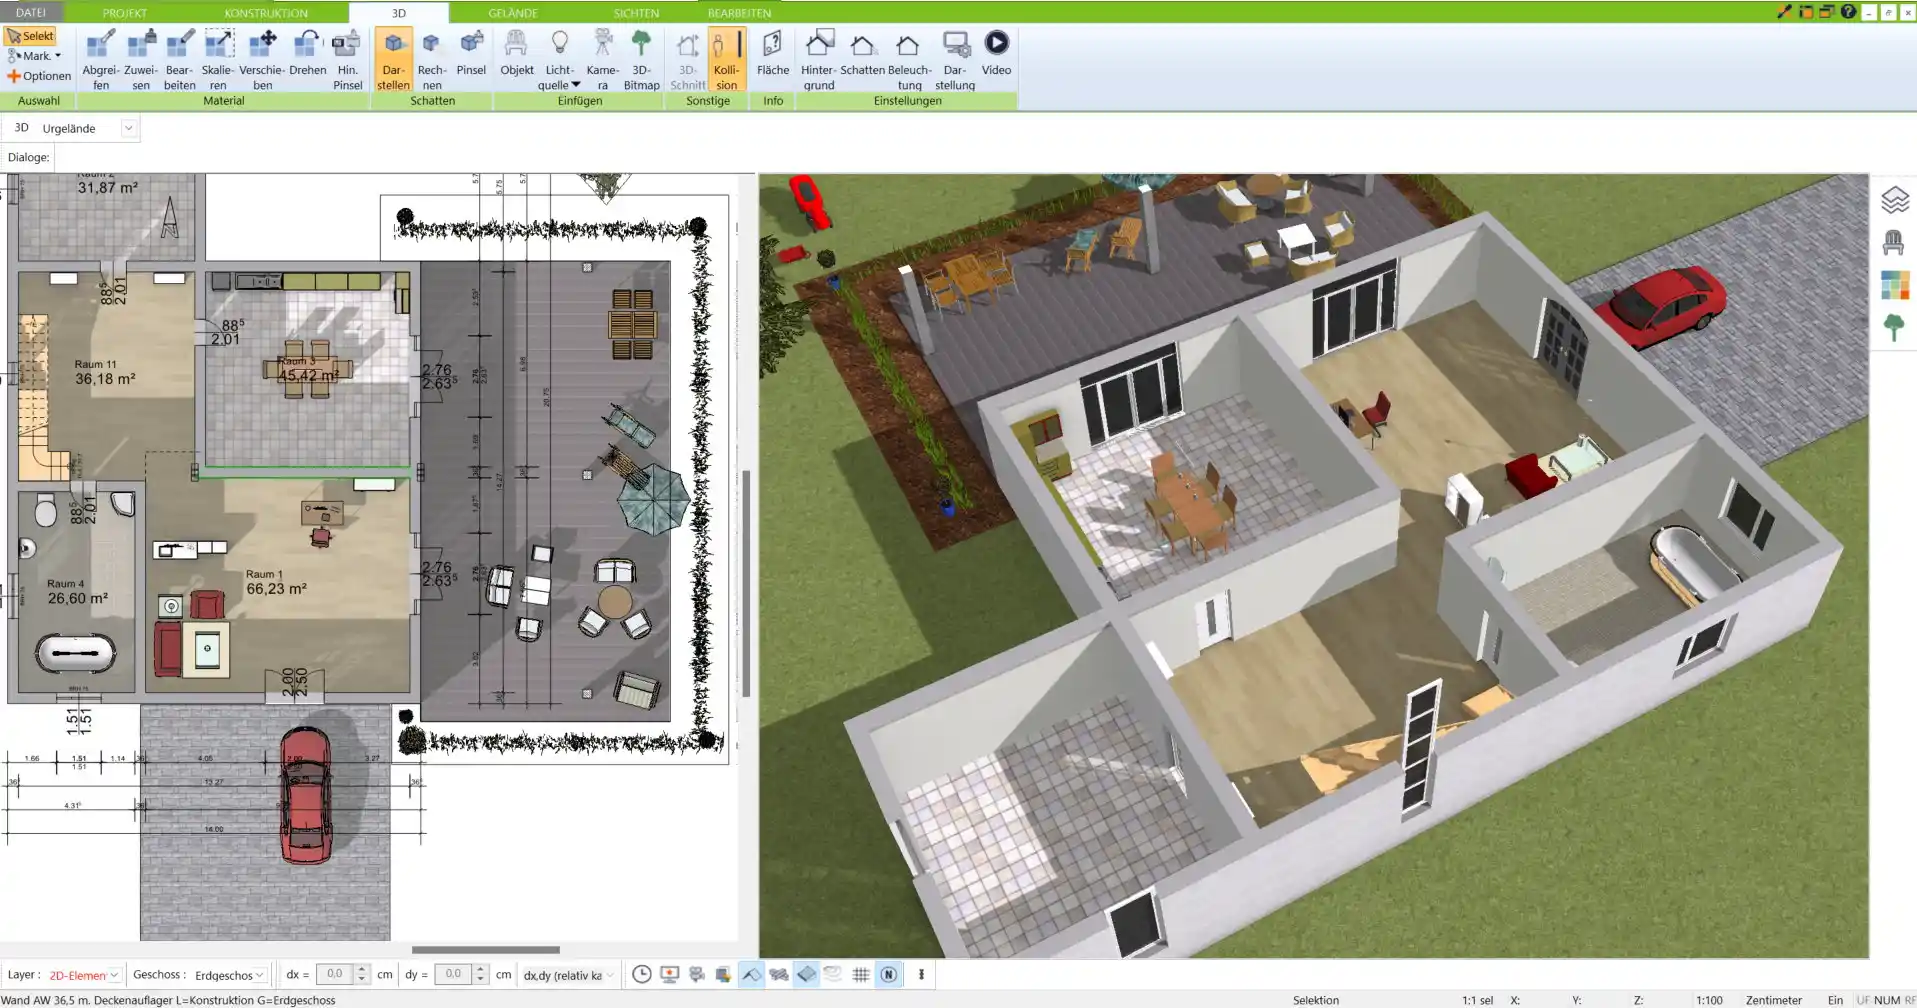
Task: Click the vertical dots overflow icon
Action: point(921,974)
